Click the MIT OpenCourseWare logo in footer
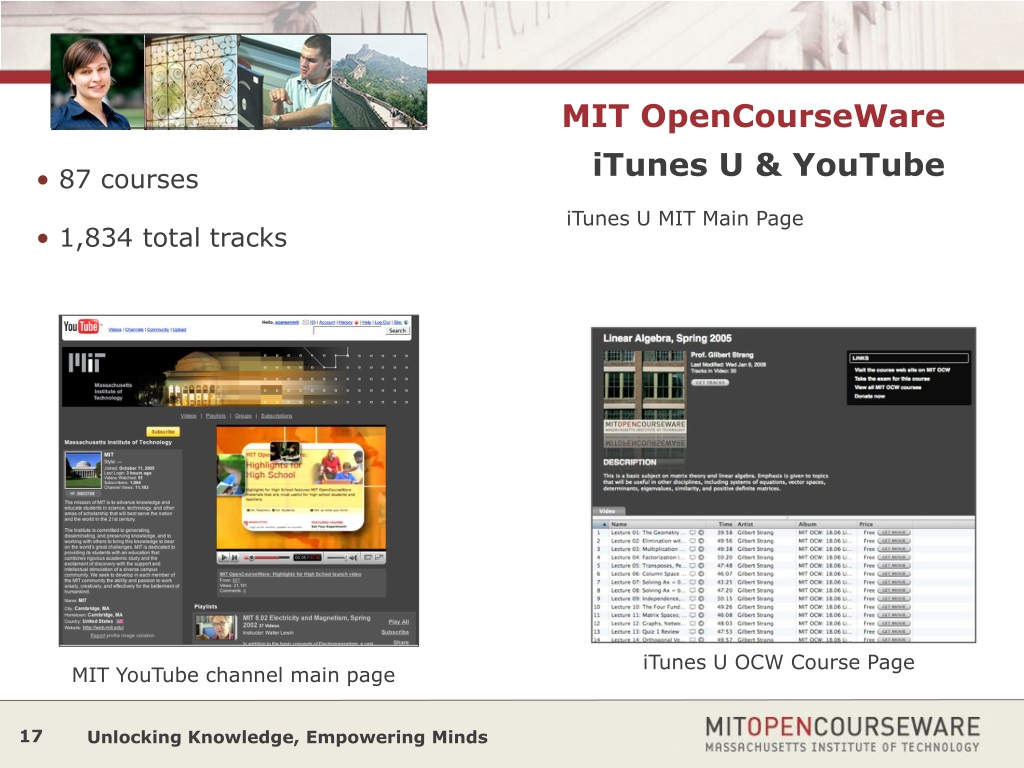 [842, 734]
